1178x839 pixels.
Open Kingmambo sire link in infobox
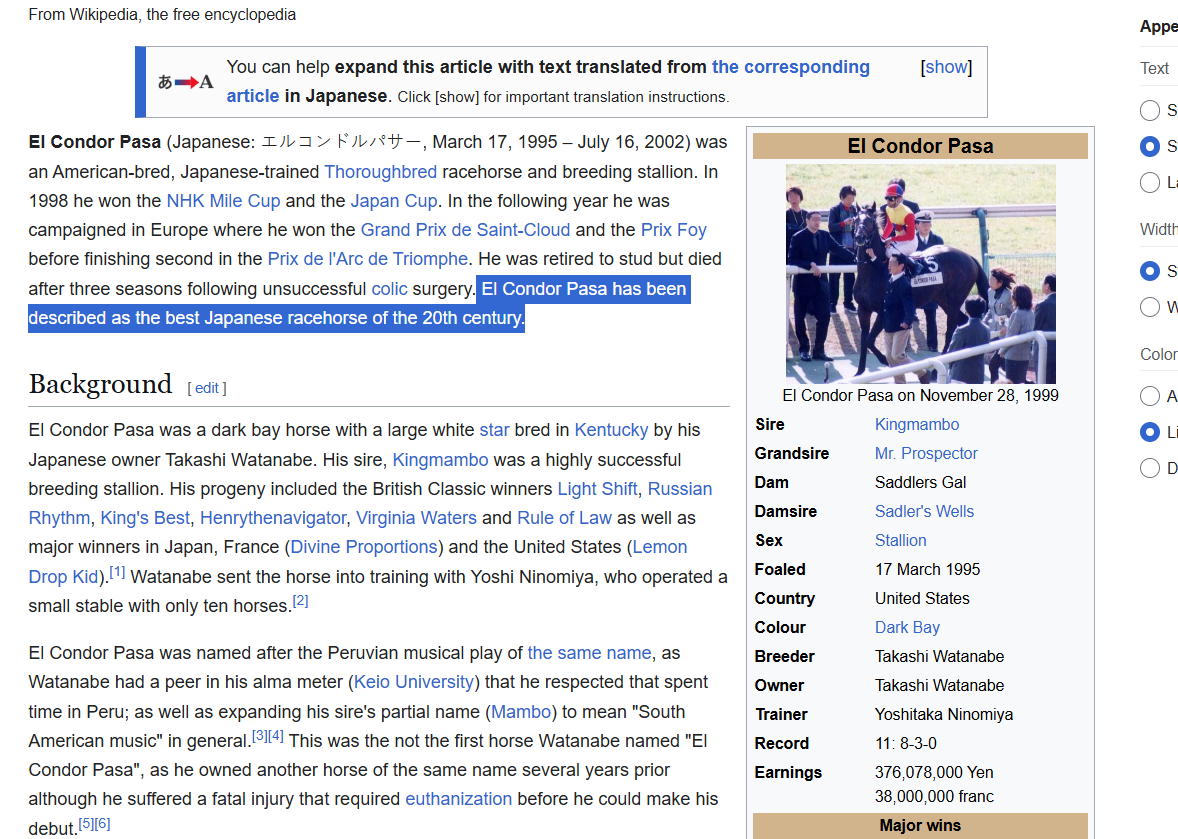pyautogui.click(x=917, y=424)
